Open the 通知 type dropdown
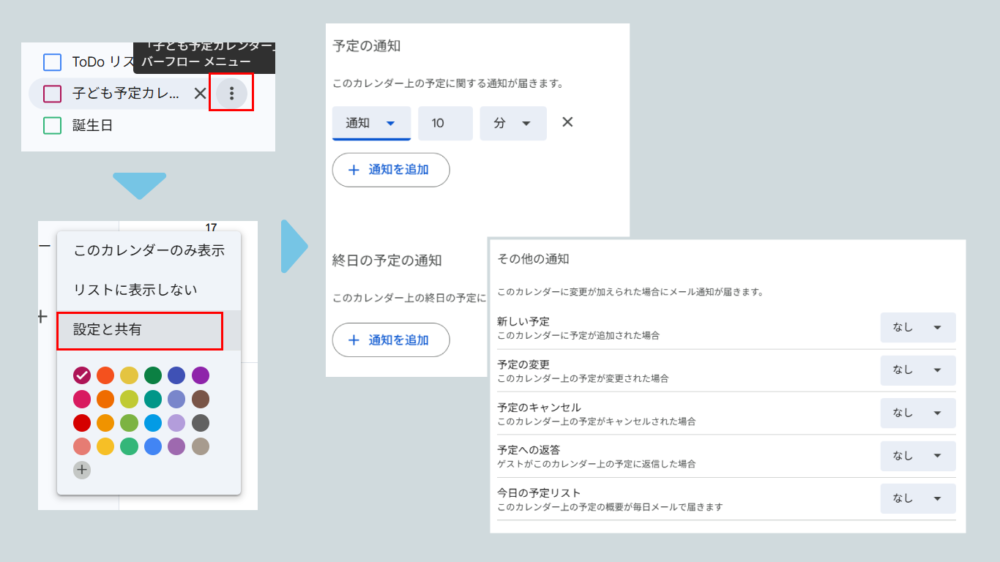1000x562 pixels. click(371, 123)
